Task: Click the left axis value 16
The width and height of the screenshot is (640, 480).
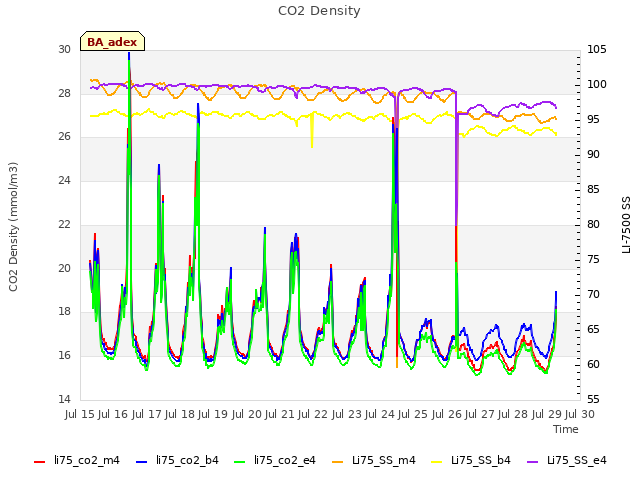Action: 64,355
